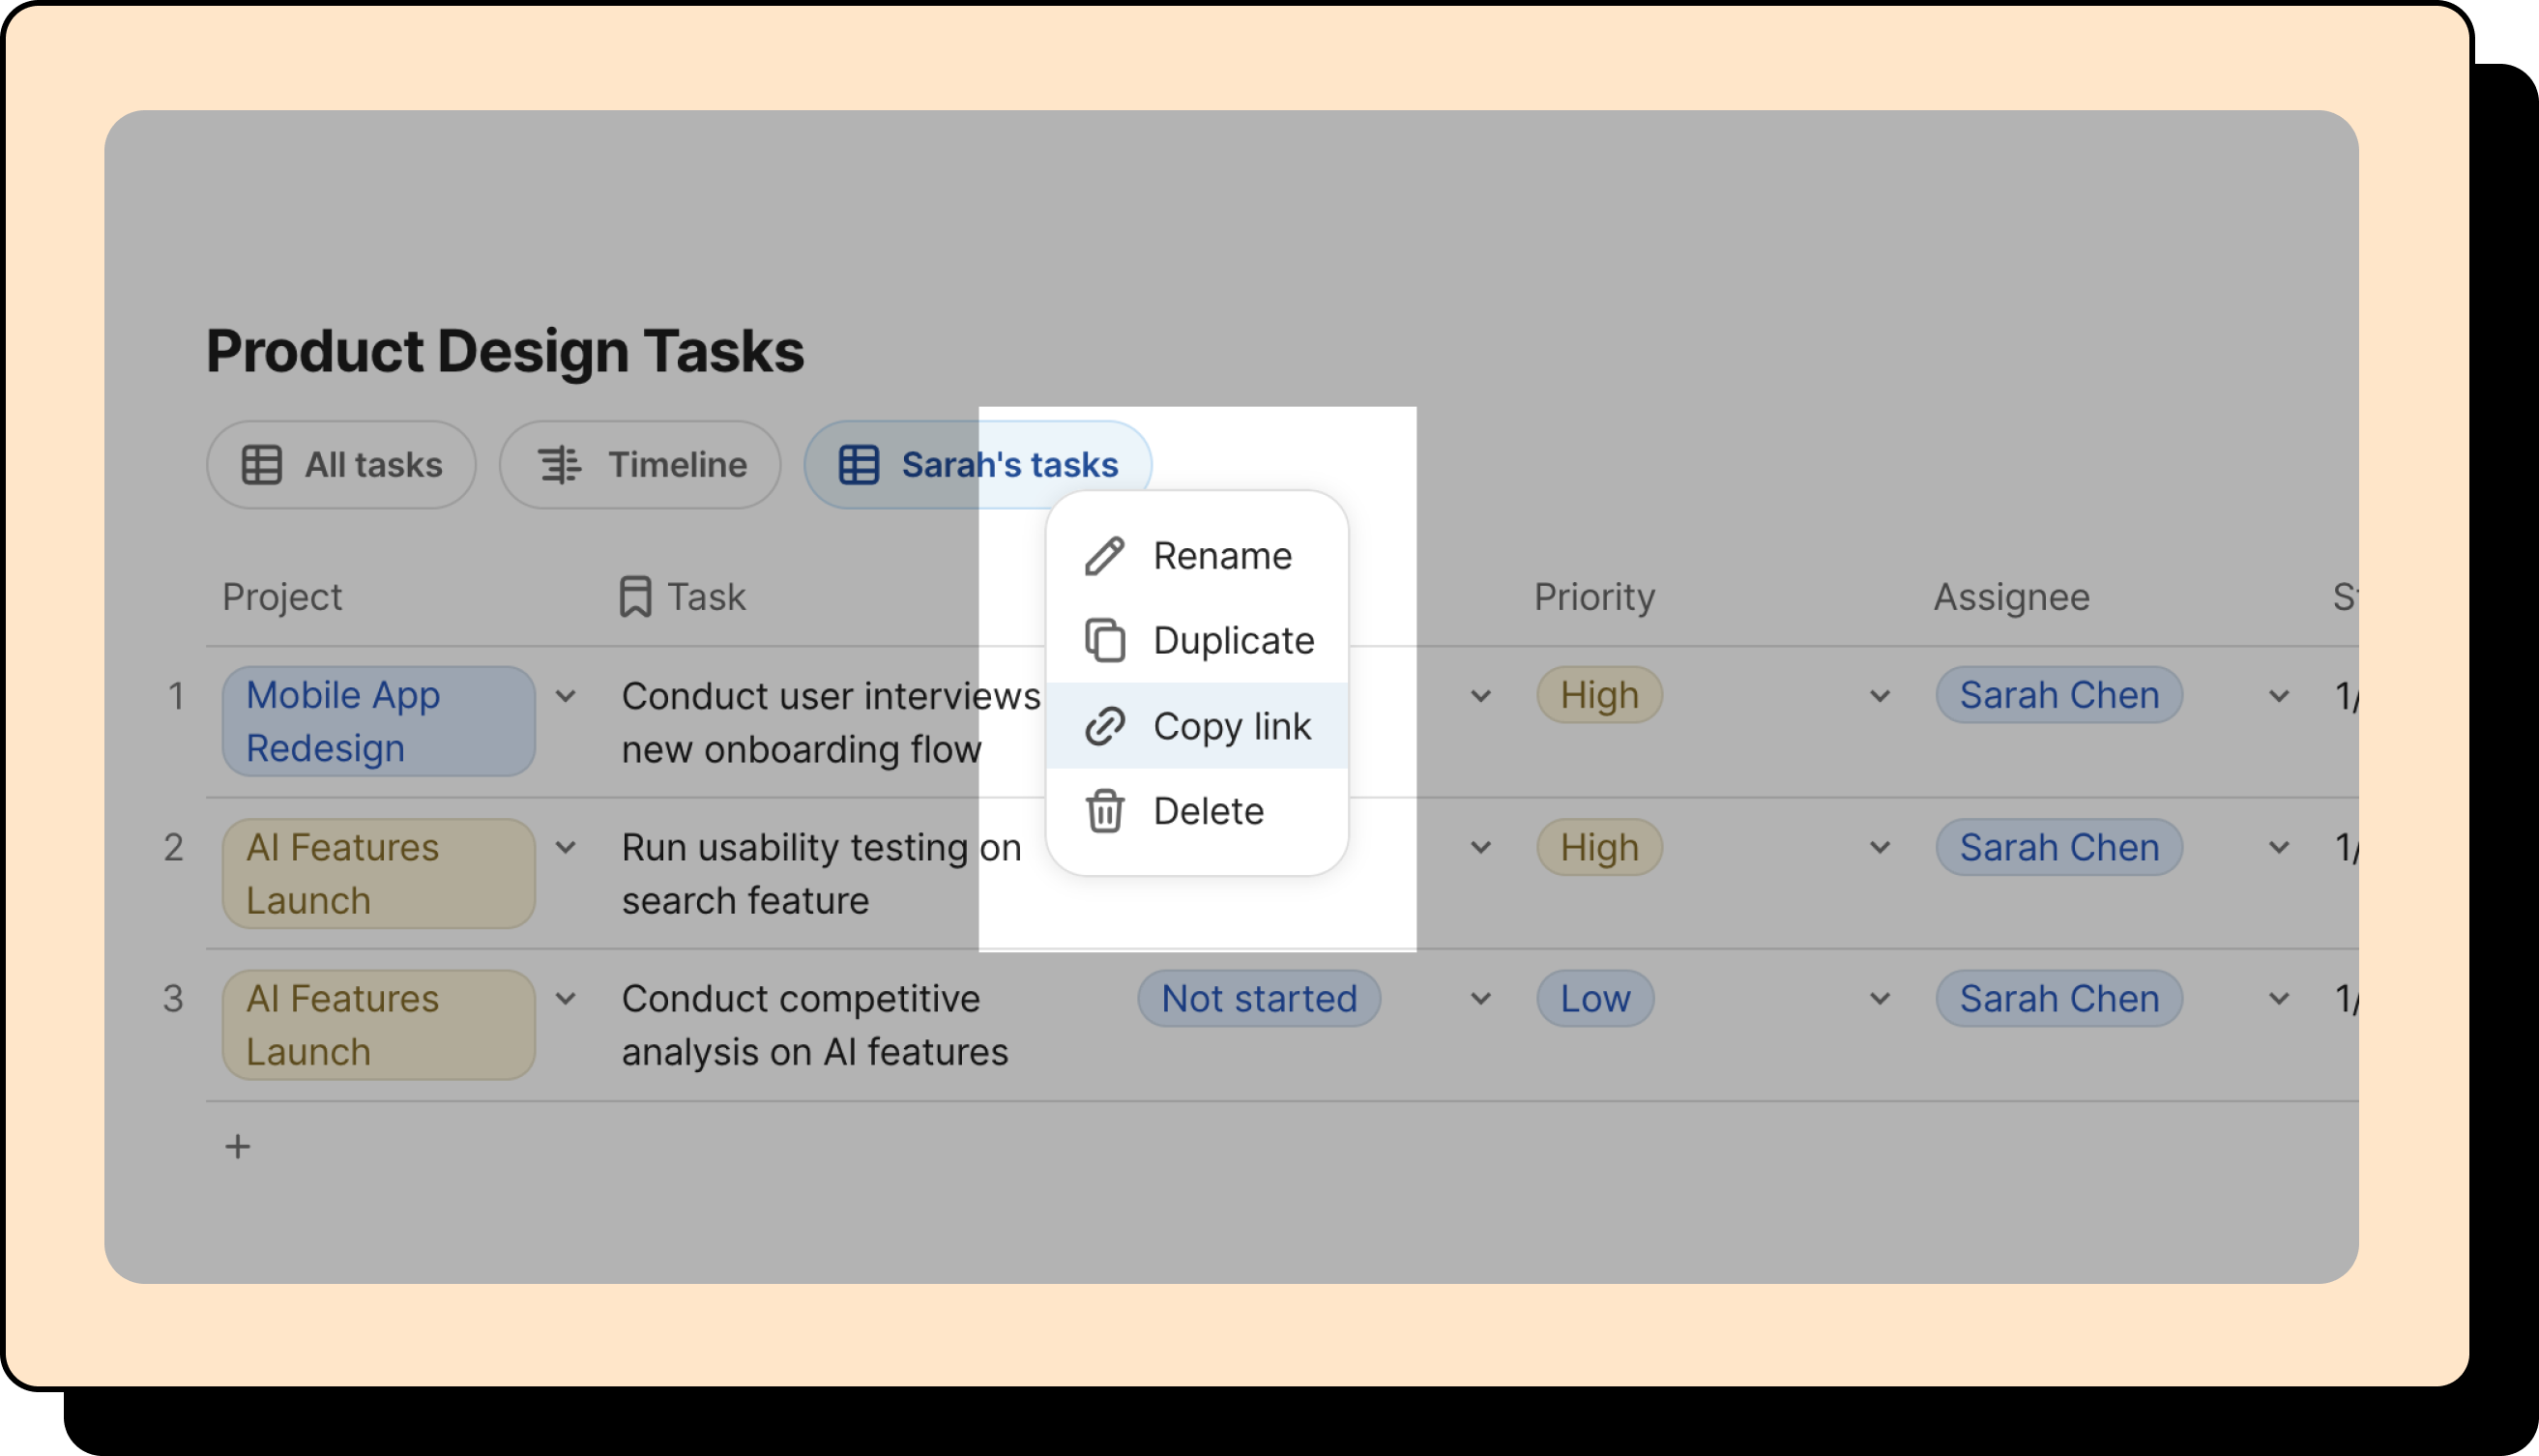
Task: Click the grid icon on All tasks tab
Action: click(261, 465)
